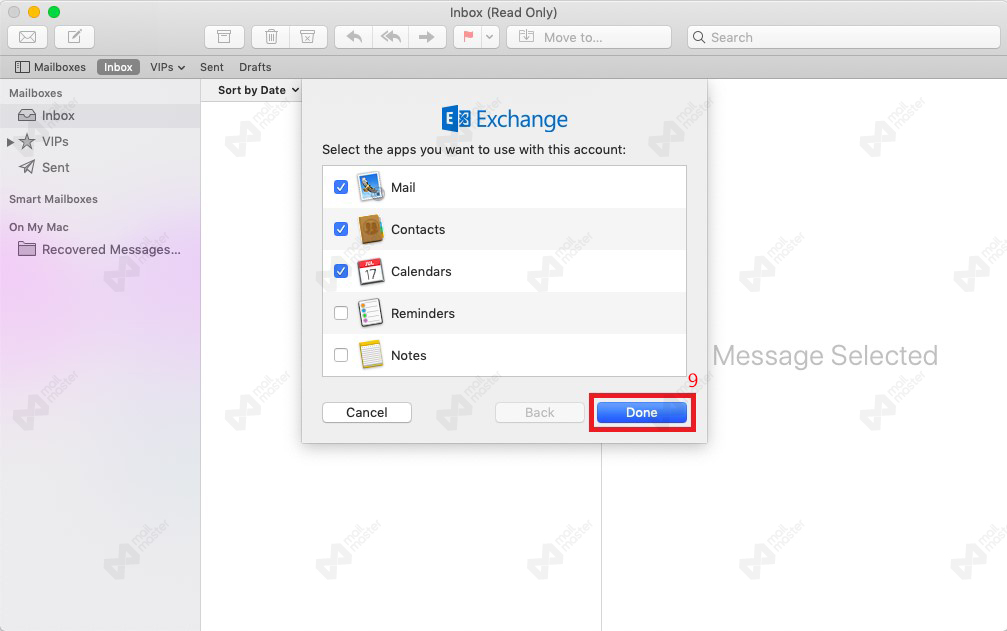This screenshot has height=631, width=1007.
Task: Click the trash Delete icon
Action: pos(271,37)
